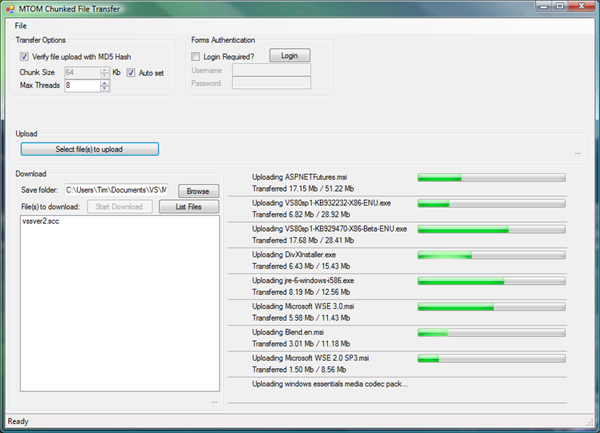600x433 pixels.
Task: Click the ASPNETFutures.msi upload progress bar
Action: click(492, 177)
